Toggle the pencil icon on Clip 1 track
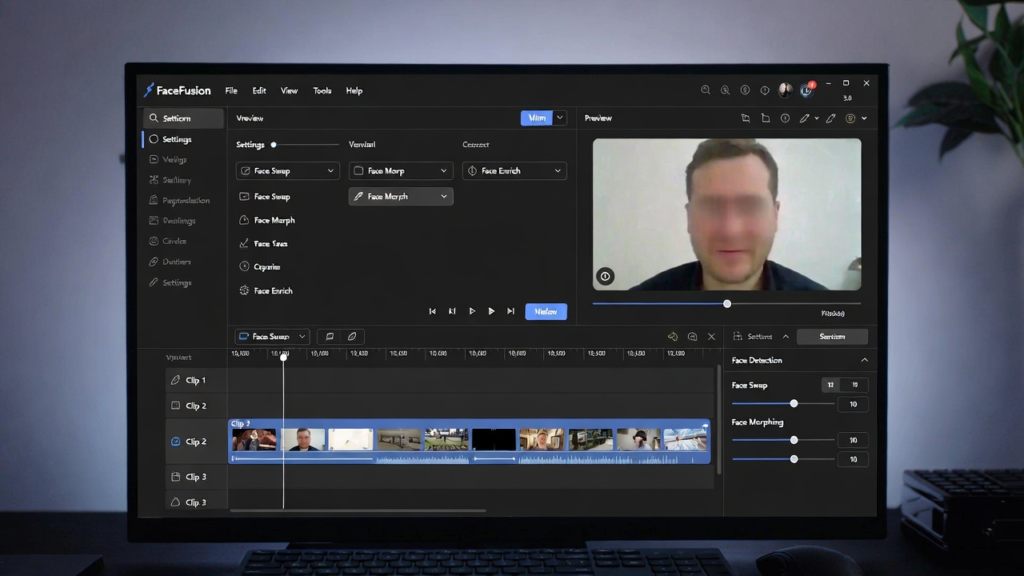Viewport: 1024px width, 576px height. [175, 379]
